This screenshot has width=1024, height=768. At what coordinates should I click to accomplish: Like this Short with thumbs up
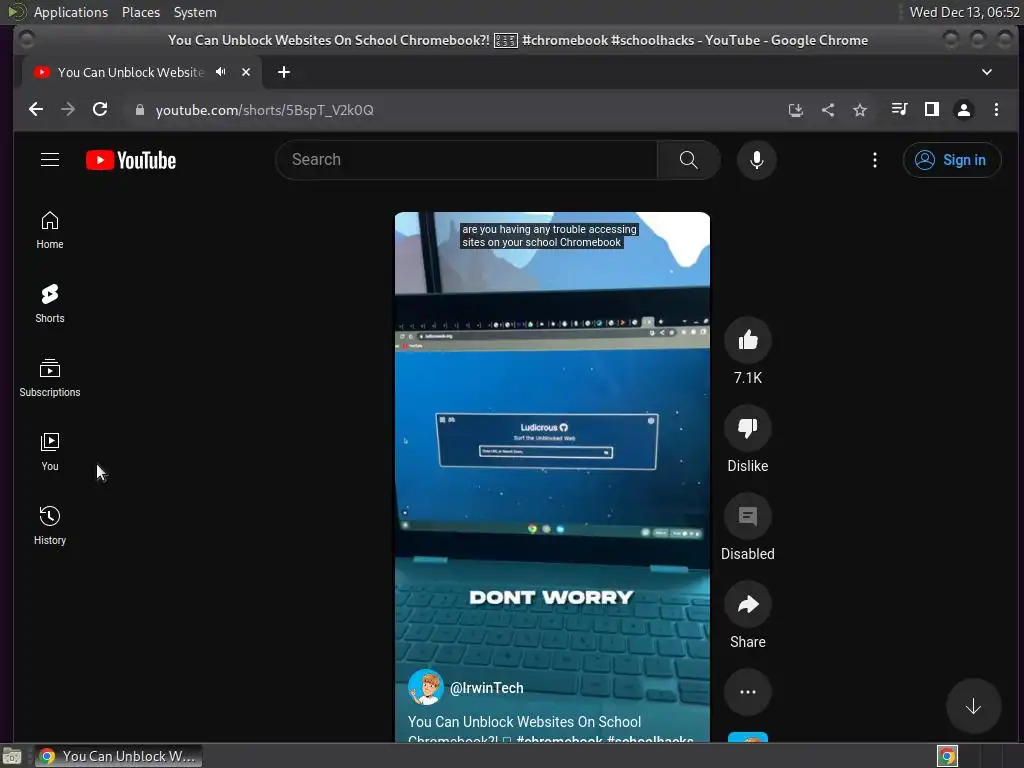(748, 340)
